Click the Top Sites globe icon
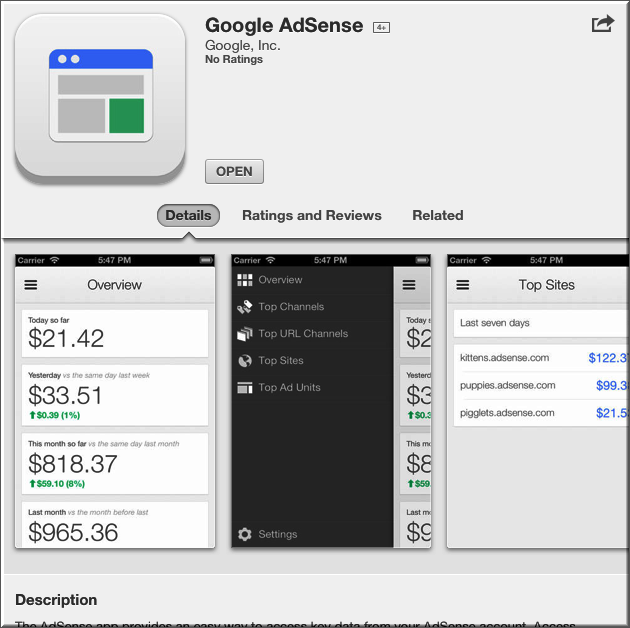Viewport: 630px width, 628px height. [245, 361]
